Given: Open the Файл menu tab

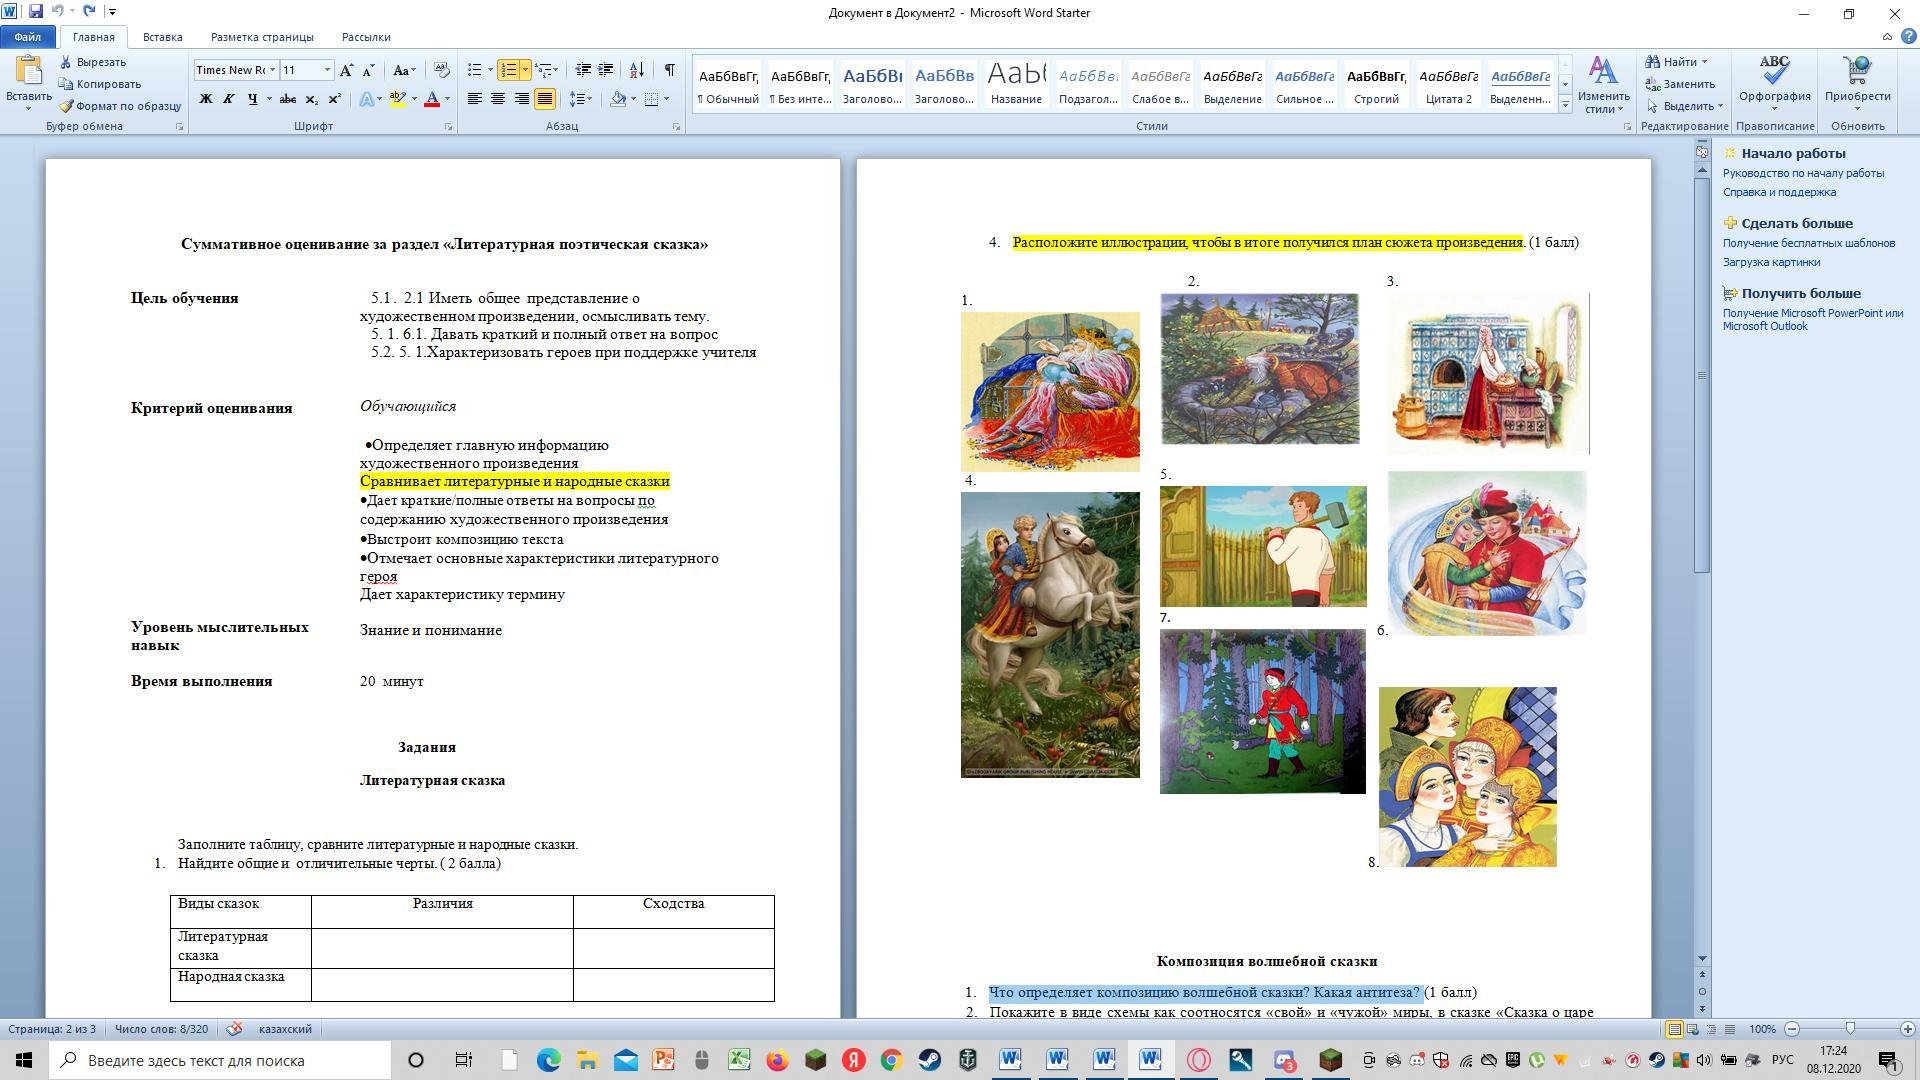Looking at the screenshot, I should (x=27, y=37).
